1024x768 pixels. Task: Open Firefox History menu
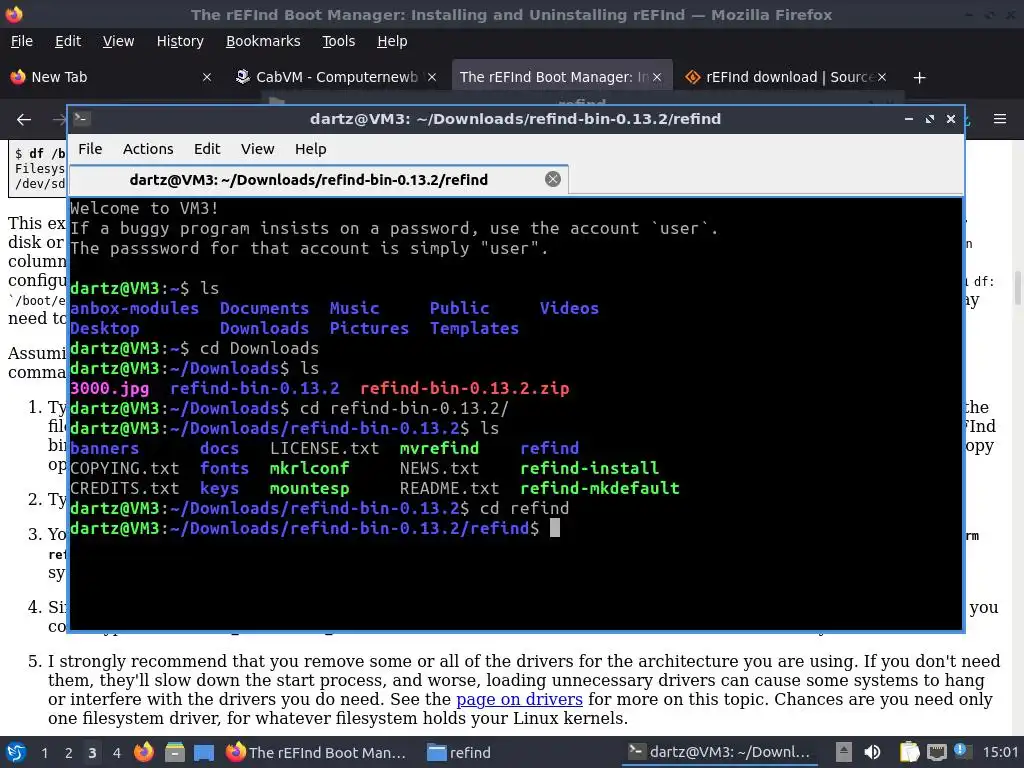180,41
